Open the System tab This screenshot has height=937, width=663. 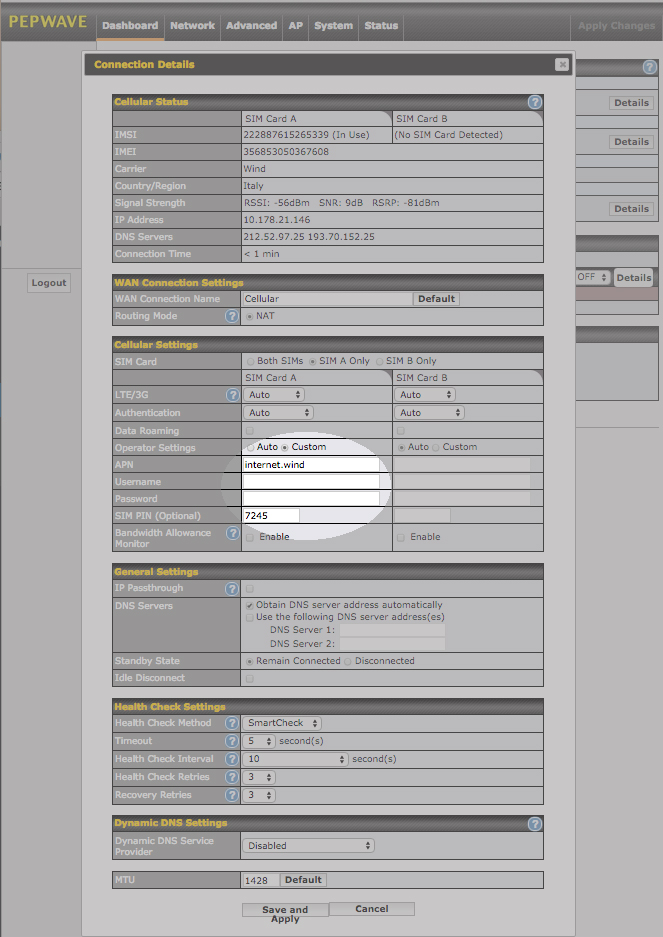click(x=333, y=26)
